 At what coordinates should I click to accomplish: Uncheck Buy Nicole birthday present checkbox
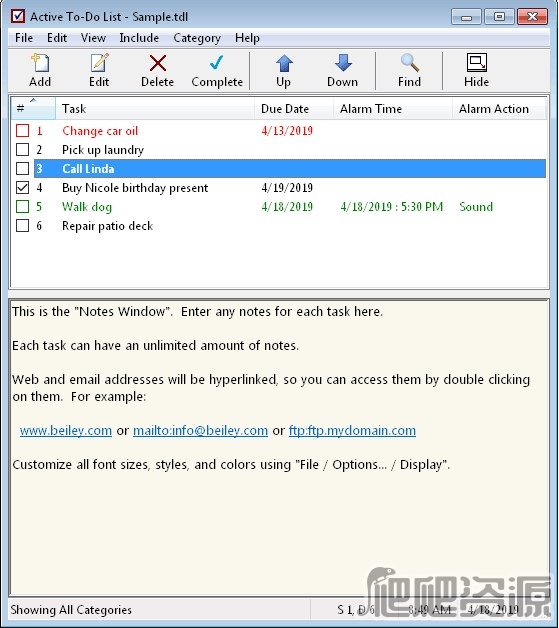pyautogui.click(x=22, y=187)
